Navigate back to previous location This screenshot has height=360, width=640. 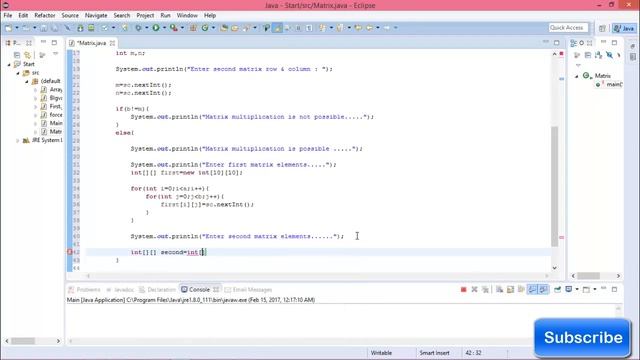[x=369, y=28]
